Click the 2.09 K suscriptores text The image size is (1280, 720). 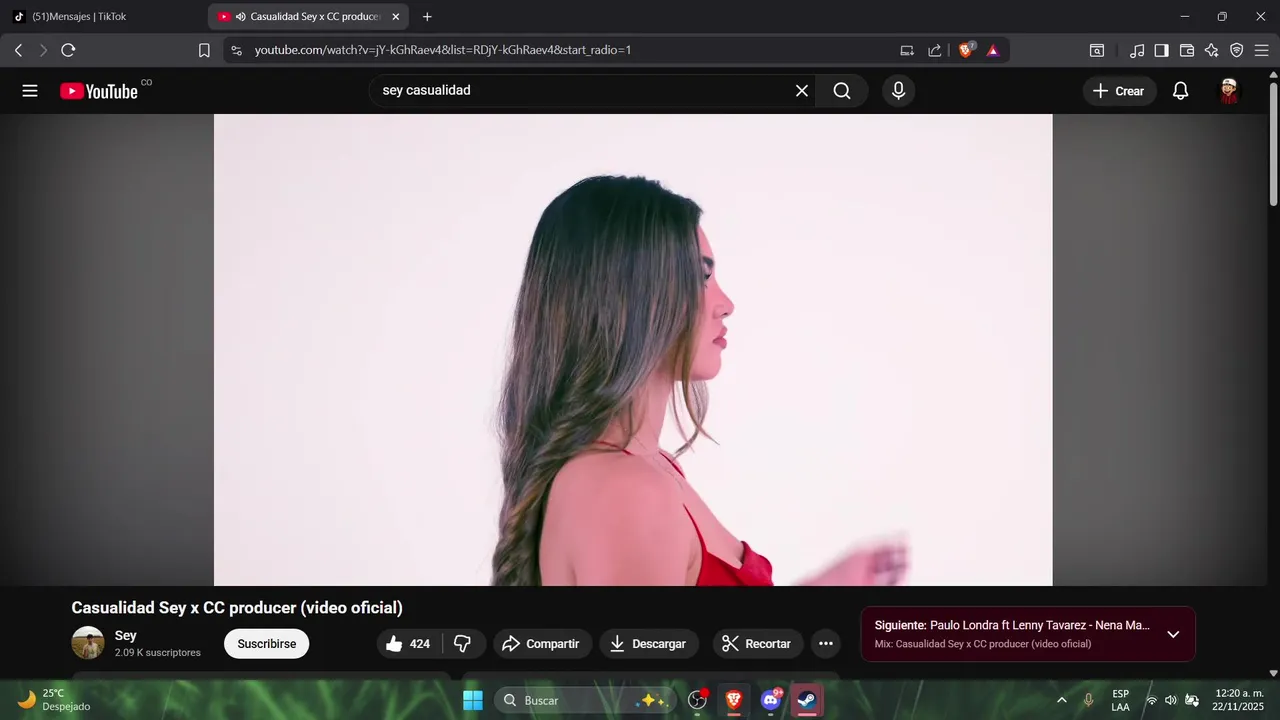pos(158,653)
